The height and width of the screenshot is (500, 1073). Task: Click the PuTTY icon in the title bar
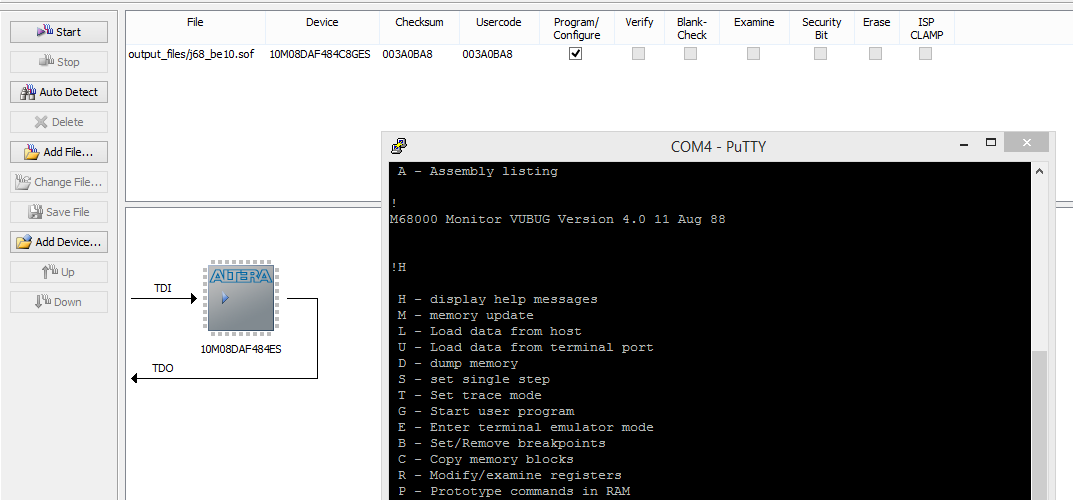tap(399, 146)
